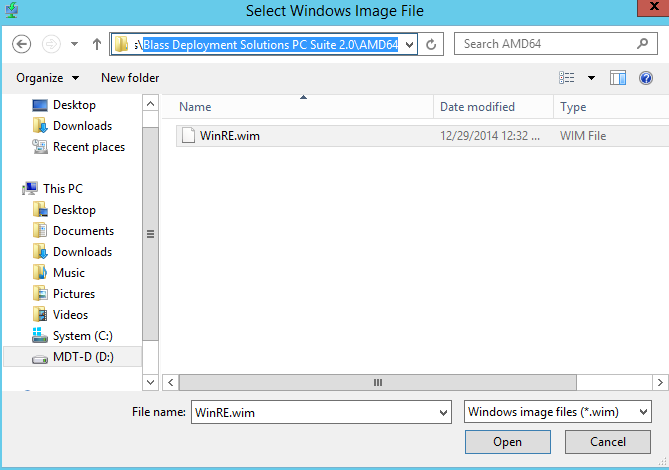
Task: Change the view with the view icon
Action: click(567, 78)
